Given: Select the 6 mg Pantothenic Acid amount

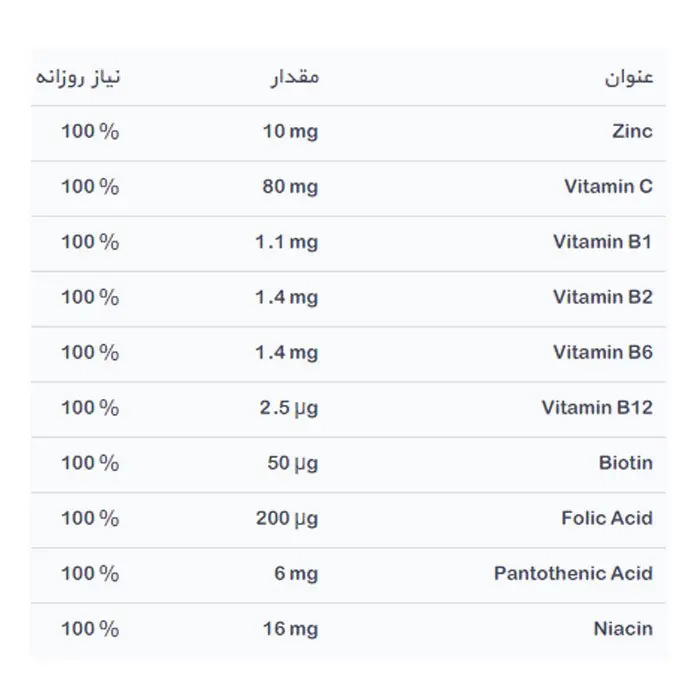Looking at the screenshot, I should [x=296, y=575].
